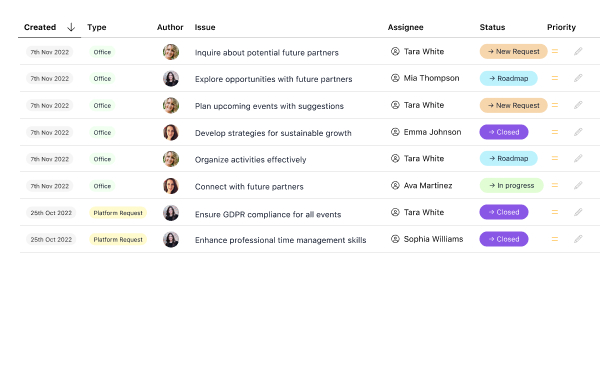Click assignee person icon beside Mia Thompson
Screen dimensions: 600x378
(395, 78)
